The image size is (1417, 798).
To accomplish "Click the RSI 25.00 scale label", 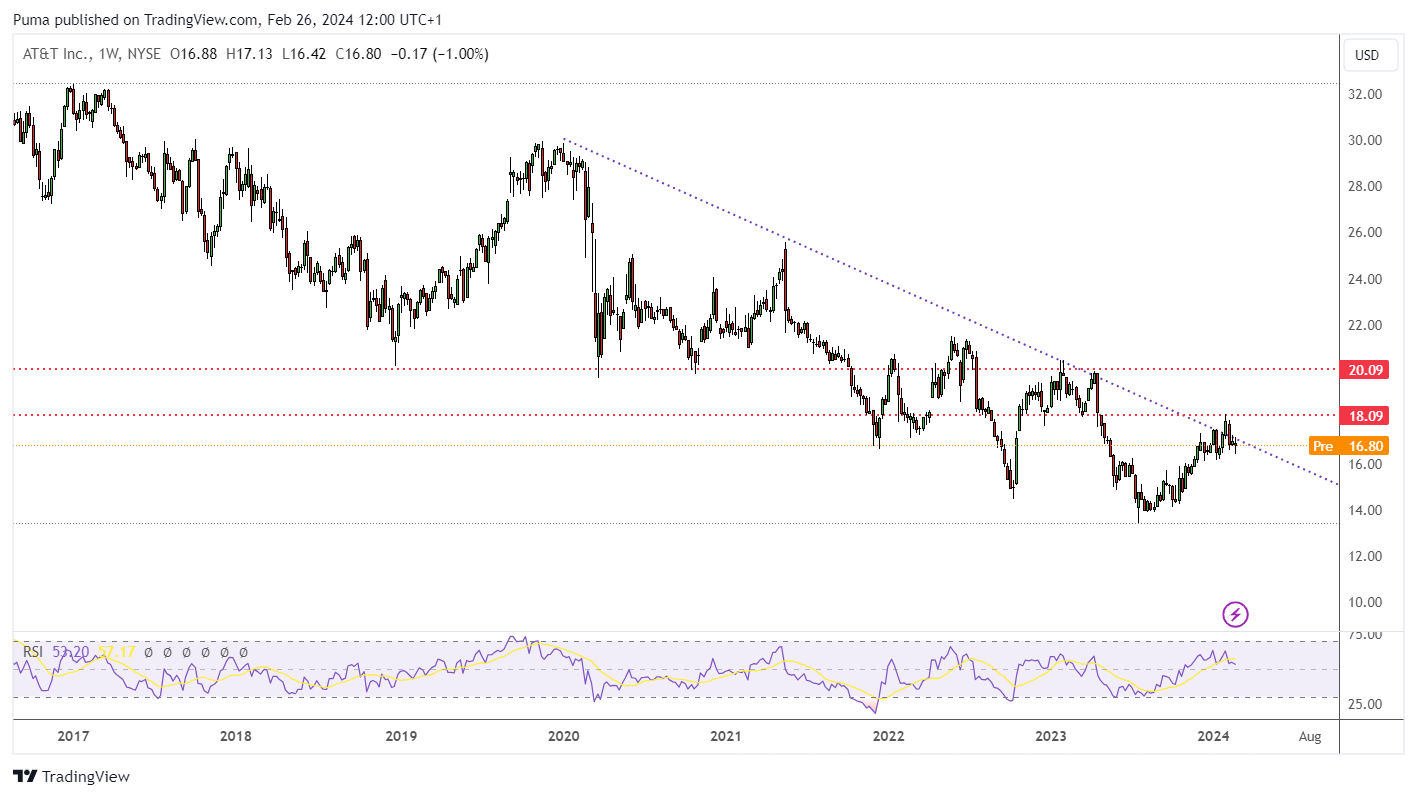I will tap(1365, 704).
